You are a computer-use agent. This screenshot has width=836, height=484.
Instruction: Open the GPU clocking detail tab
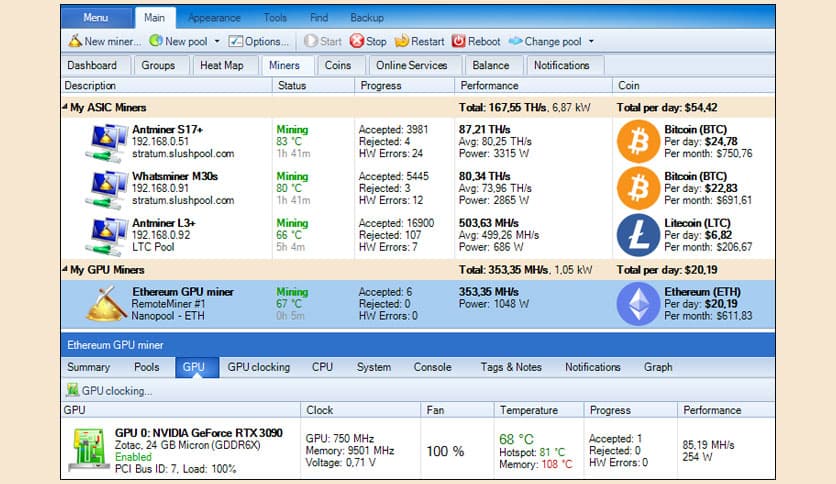[259, 367]
